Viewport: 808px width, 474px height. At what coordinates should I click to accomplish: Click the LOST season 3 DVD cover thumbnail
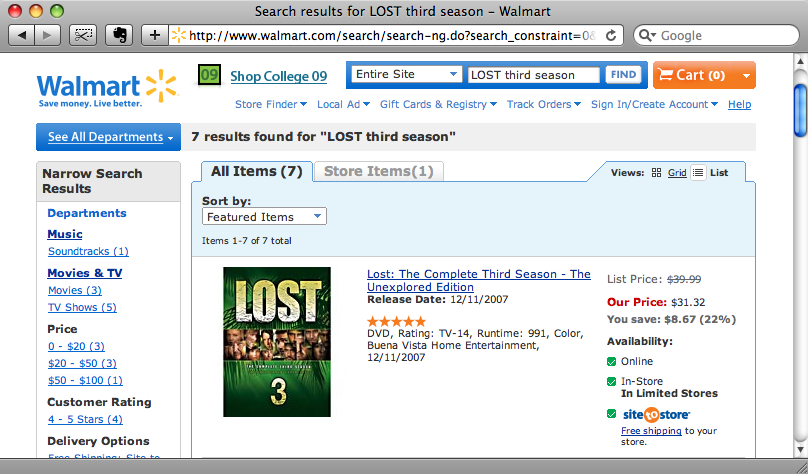click(x=277, y=342)
